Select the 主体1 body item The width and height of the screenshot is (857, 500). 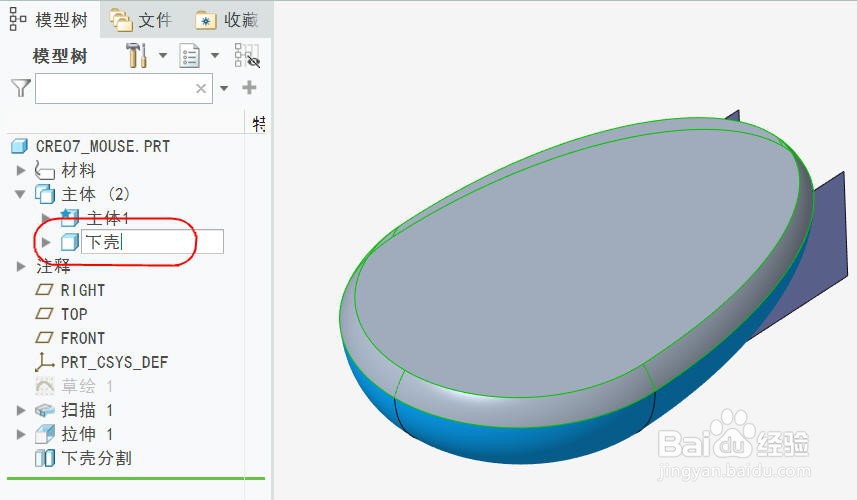click(x=108, y=218)
